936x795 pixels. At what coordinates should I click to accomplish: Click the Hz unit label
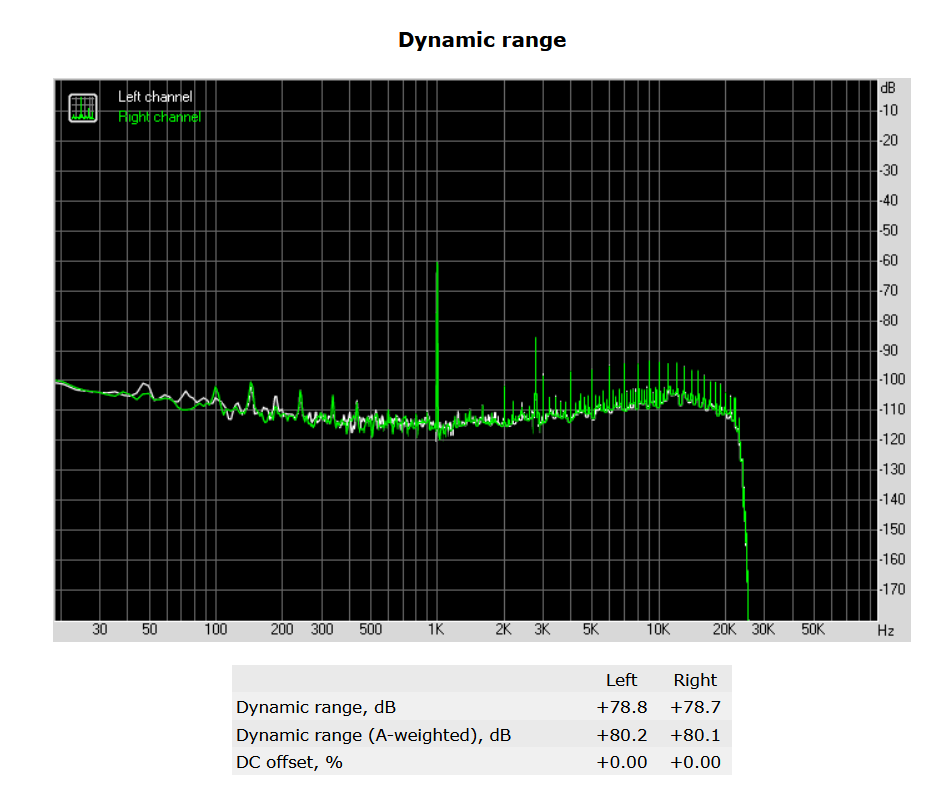pyautogui.click(x=886, y=631)
